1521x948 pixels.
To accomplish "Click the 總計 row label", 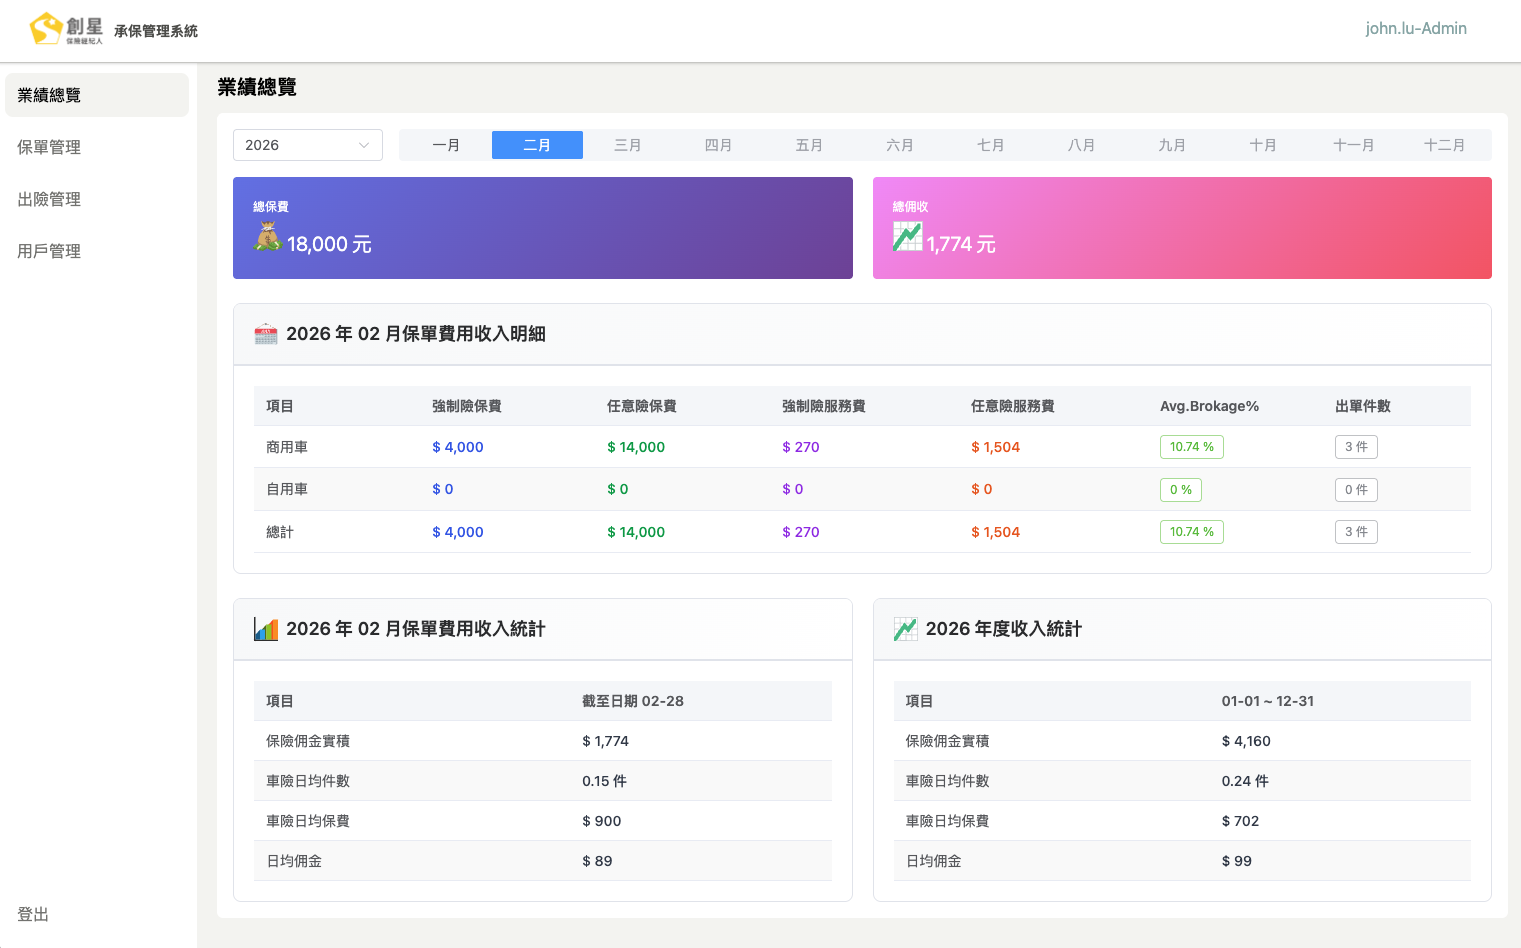I will (280, 532).
